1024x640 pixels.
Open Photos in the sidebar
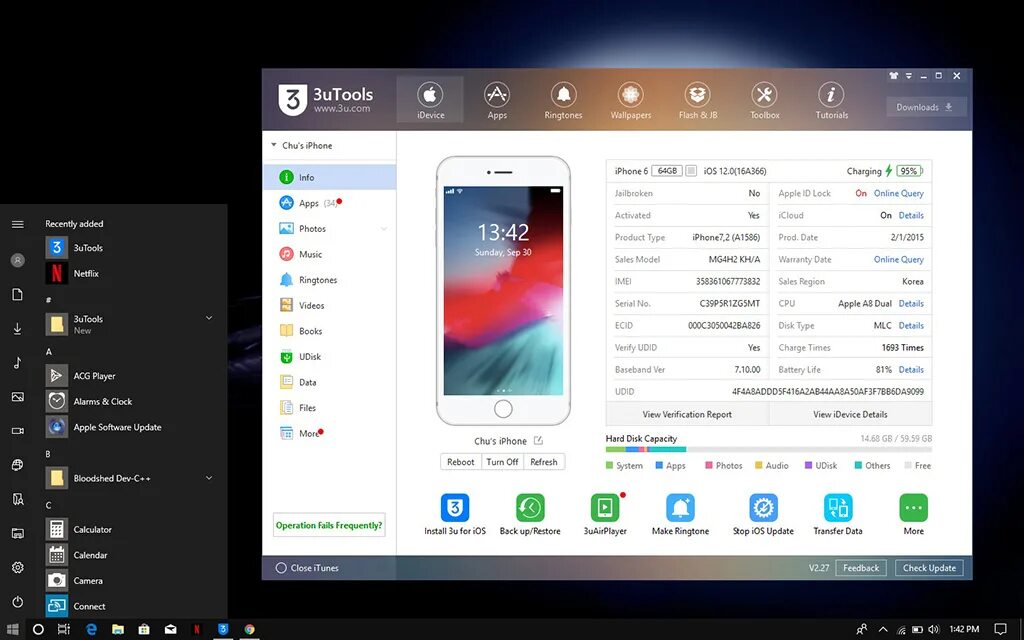tap(329, 229)
